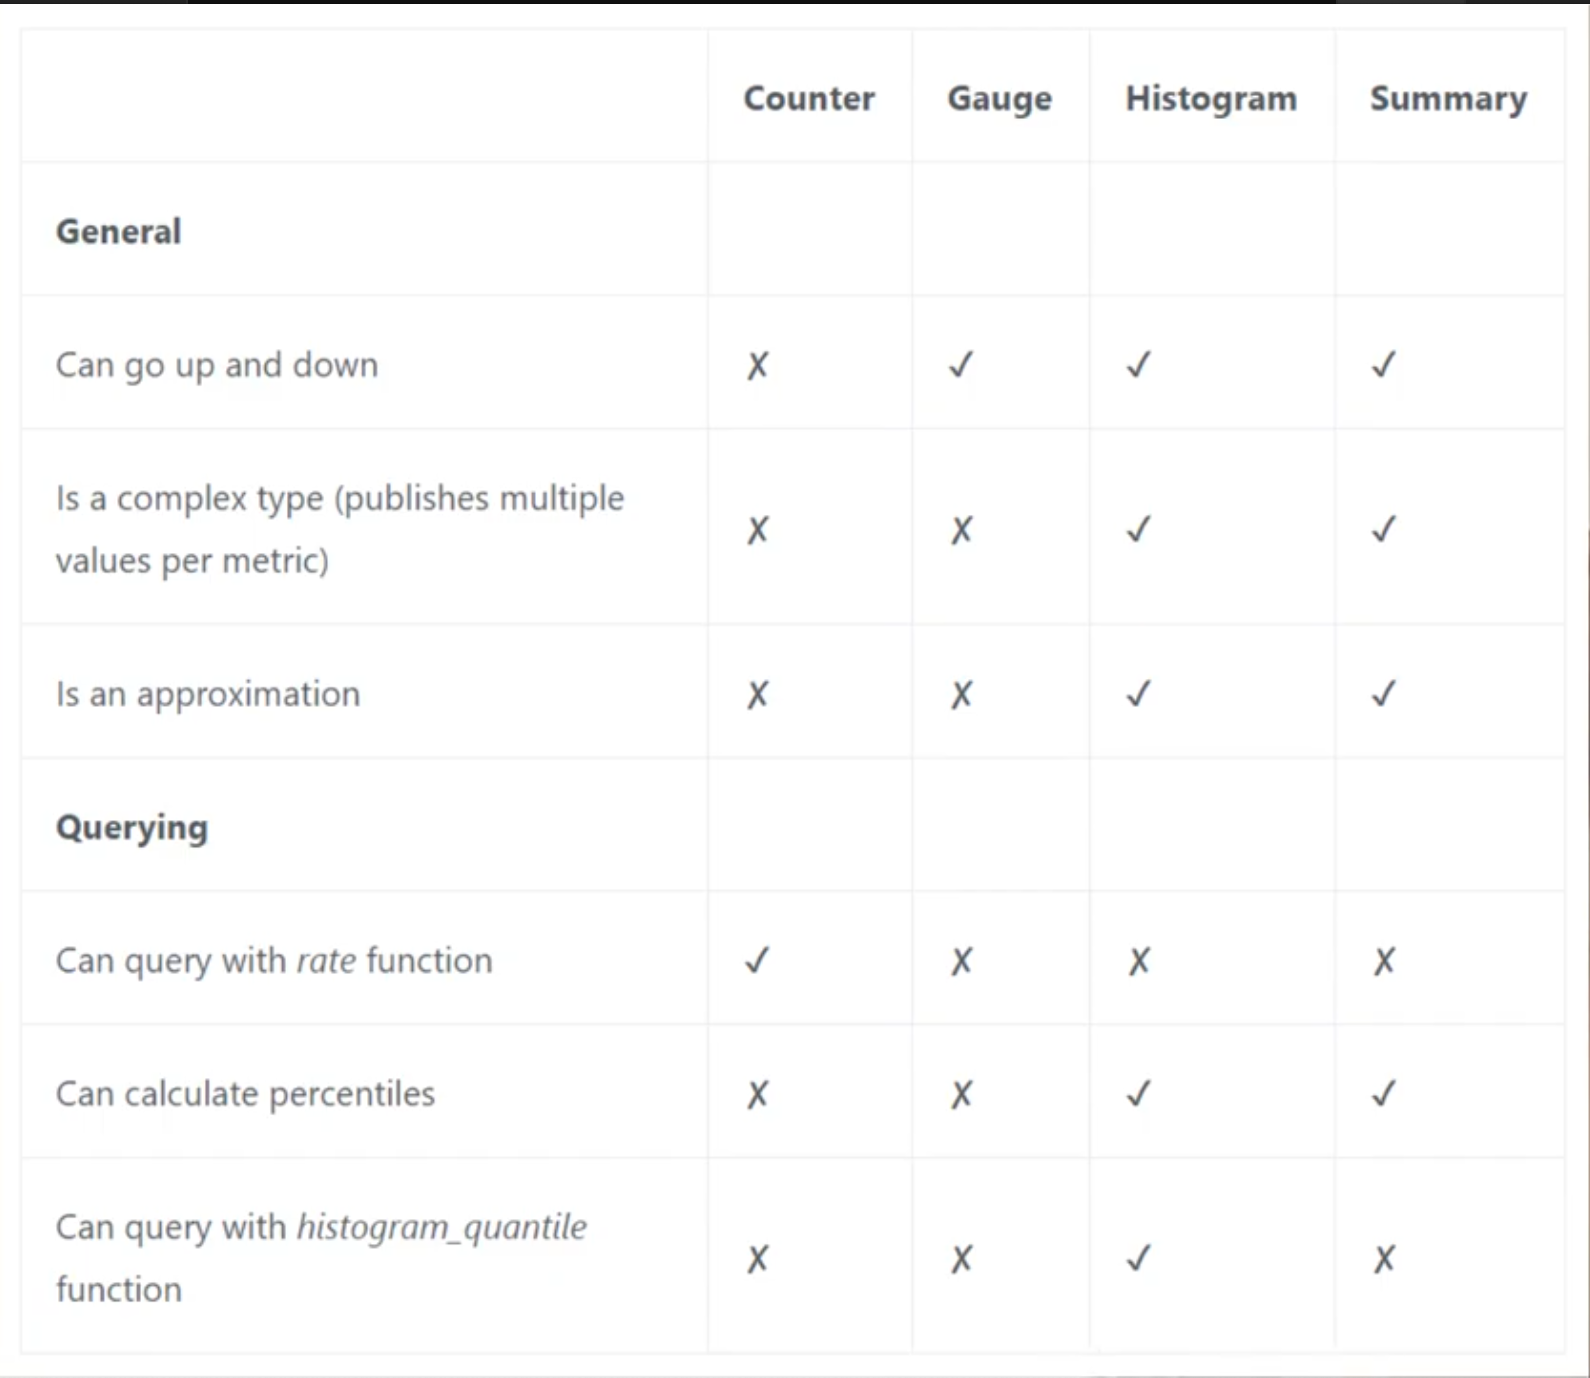Click the italic "histogram_quantile" text
The width and height of the screenshot is (1590, 1378).
pos(442,1227)
